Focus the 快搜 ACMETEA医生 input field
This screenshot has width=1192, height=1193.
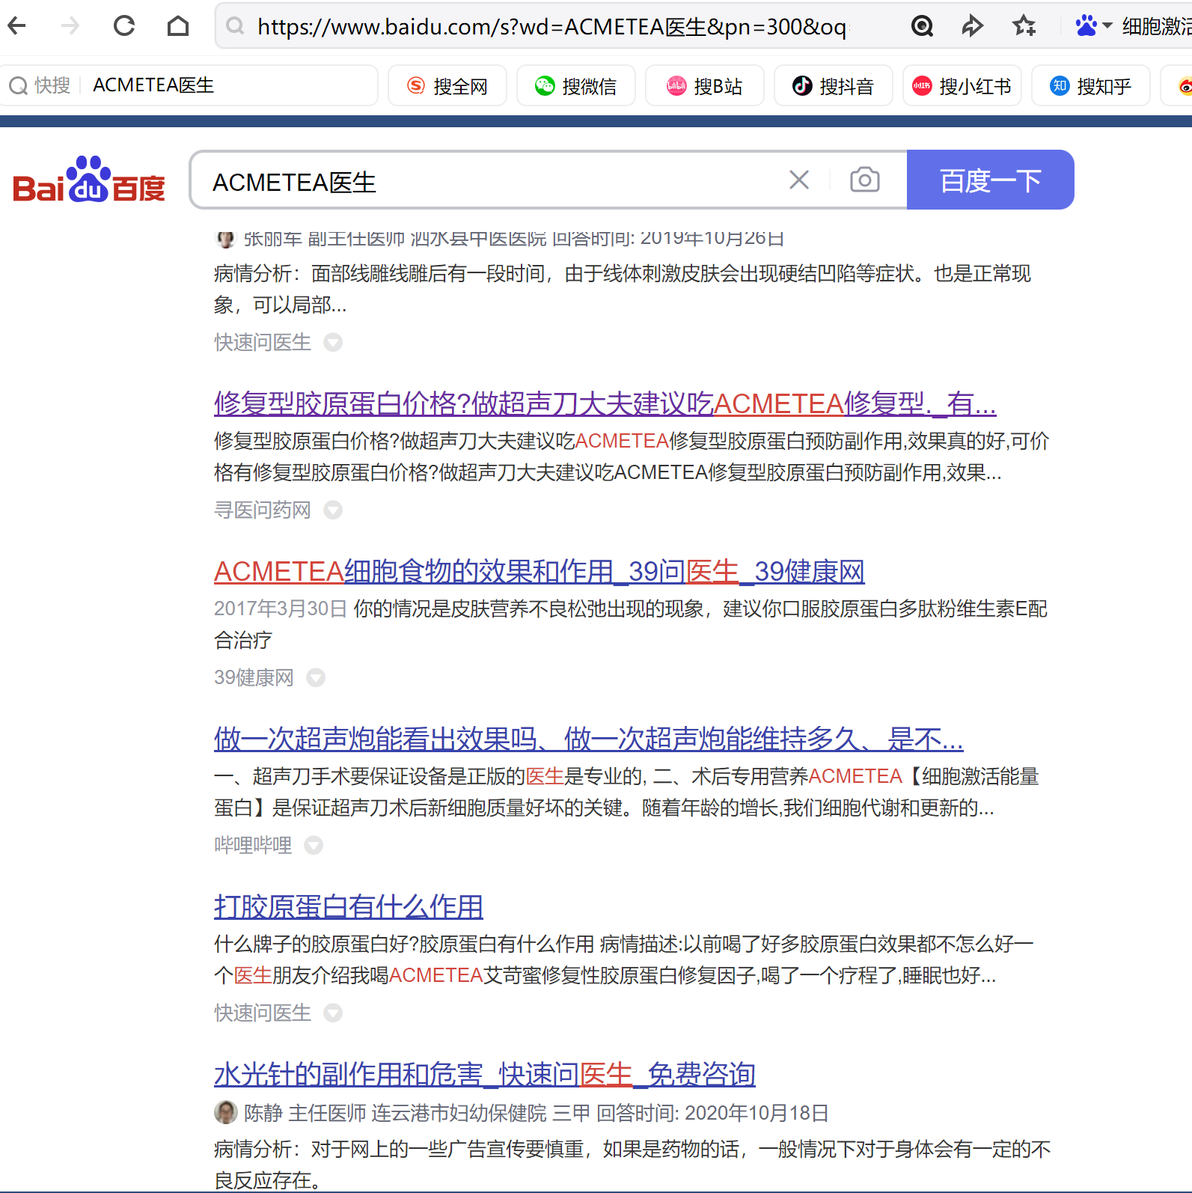pyautogui.click(x=228, y=85)
